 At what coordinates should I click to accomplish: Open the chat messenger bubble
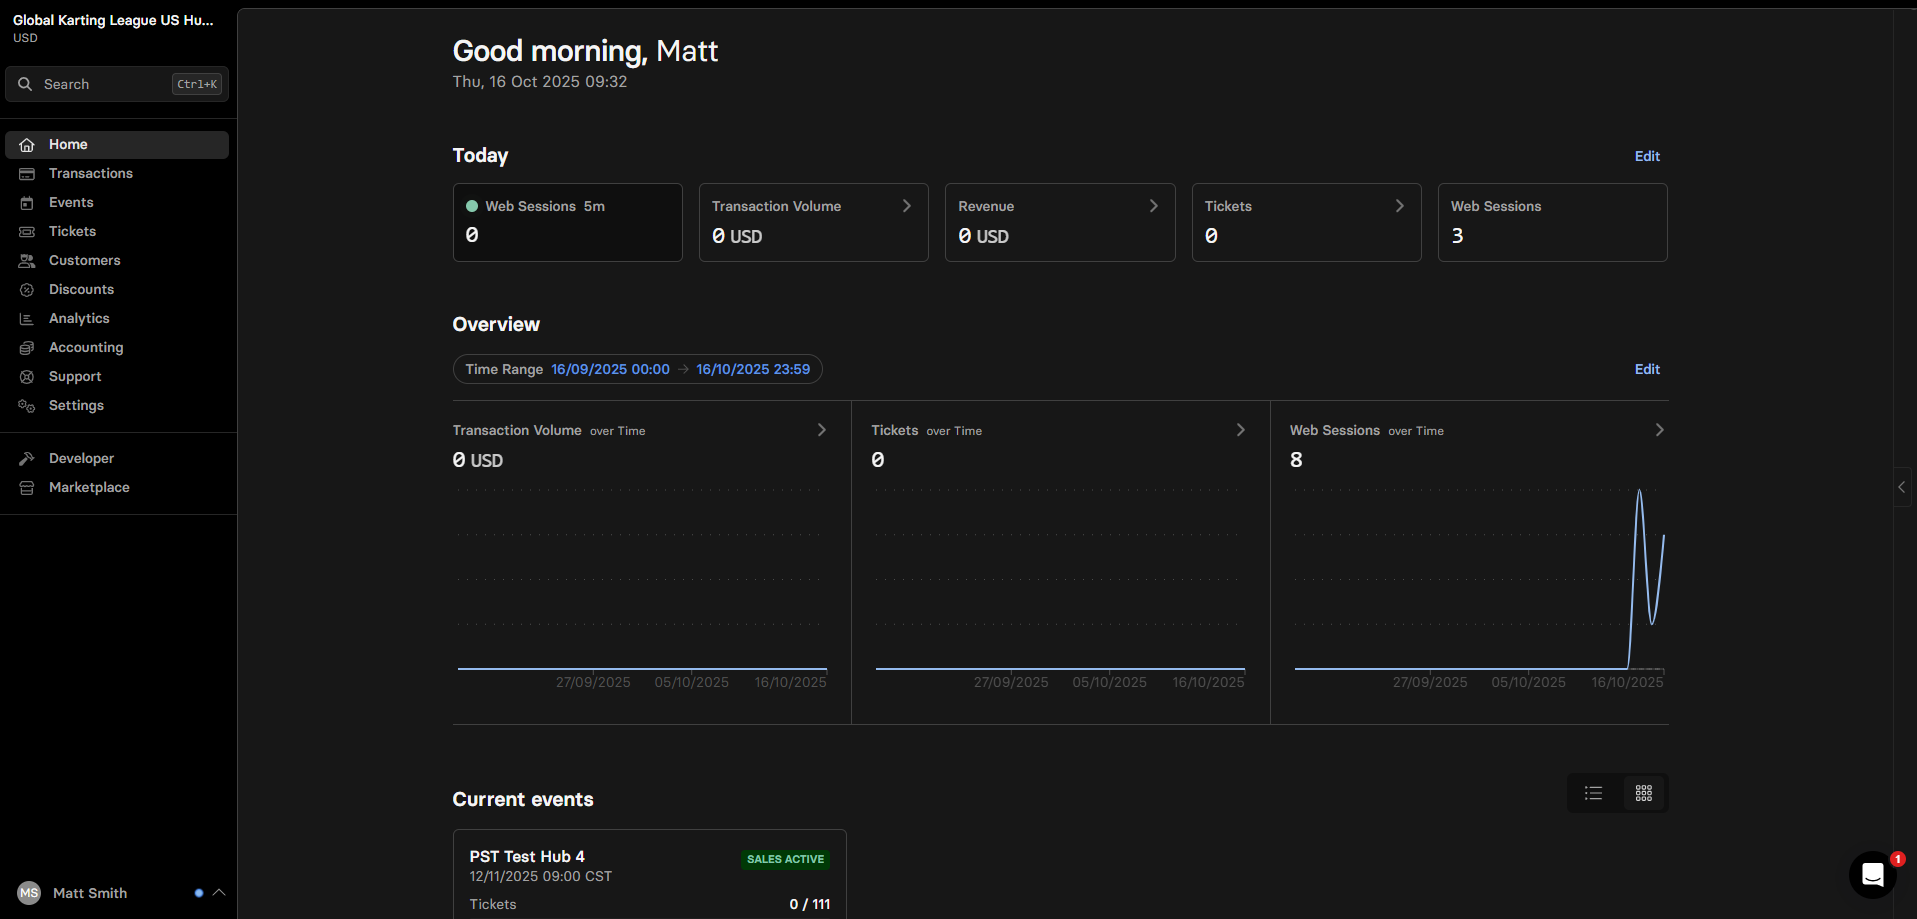[x=1873, y=875]
